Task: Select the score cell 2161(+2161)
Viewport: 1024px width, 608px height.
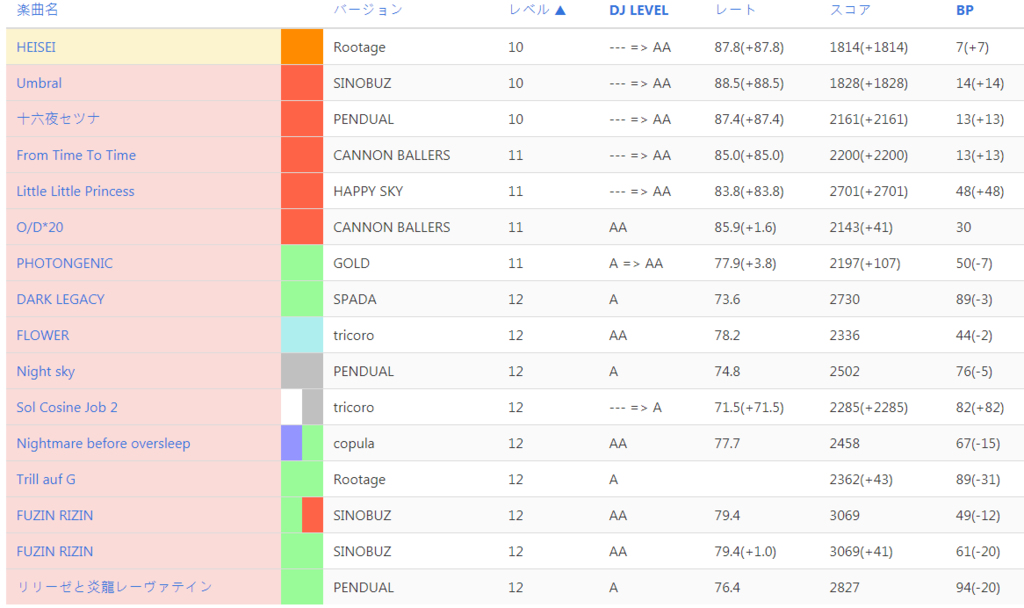Action: tap(869, 119)
